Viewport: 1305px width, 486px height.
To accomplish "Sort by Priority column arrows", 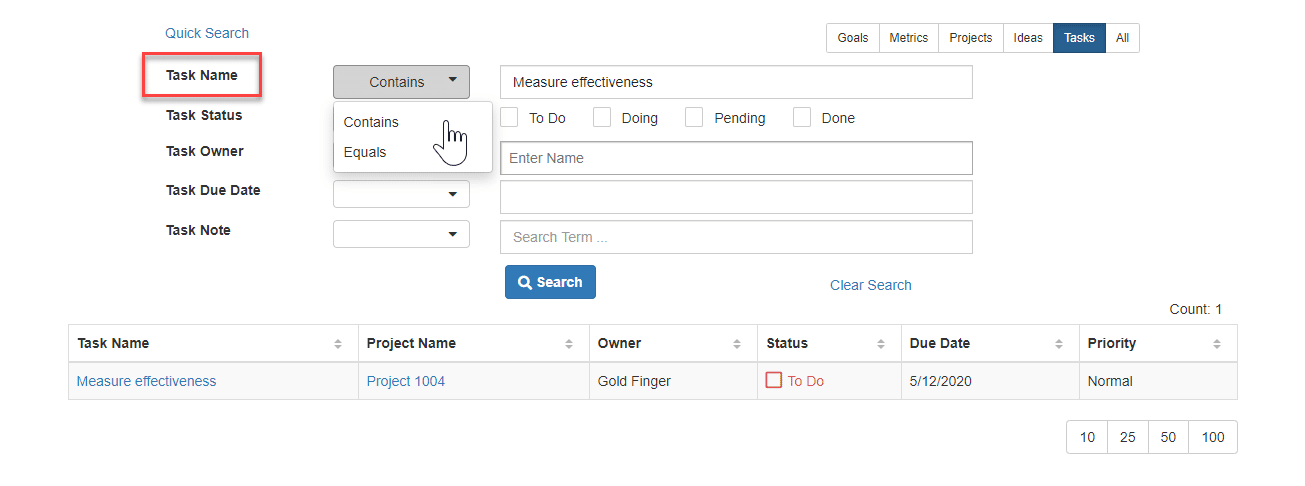I will (1217, 344).
